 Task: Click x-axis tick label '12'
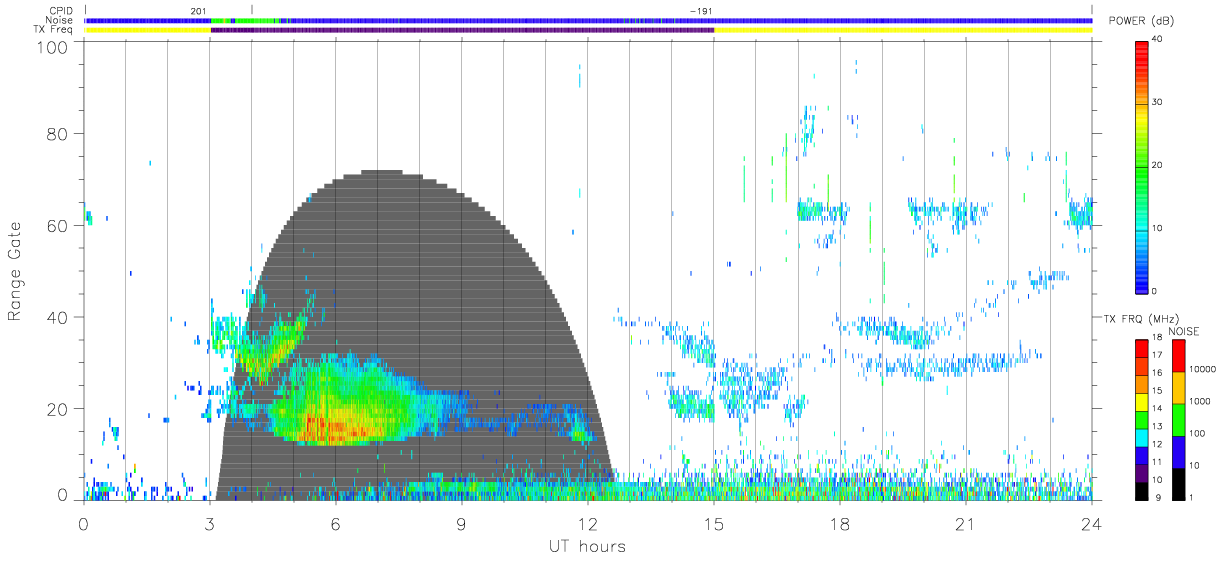pyautogui.click(x=587, y=523)
